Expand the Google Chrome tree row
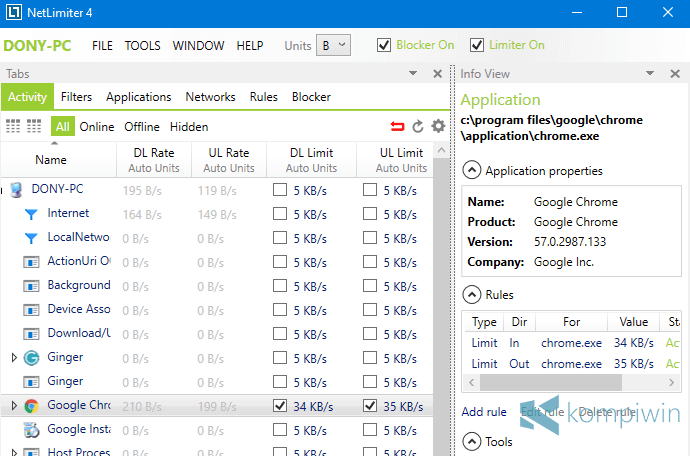Image resolution: width=690 pixels, height=456 pixels. coord(14,405)
